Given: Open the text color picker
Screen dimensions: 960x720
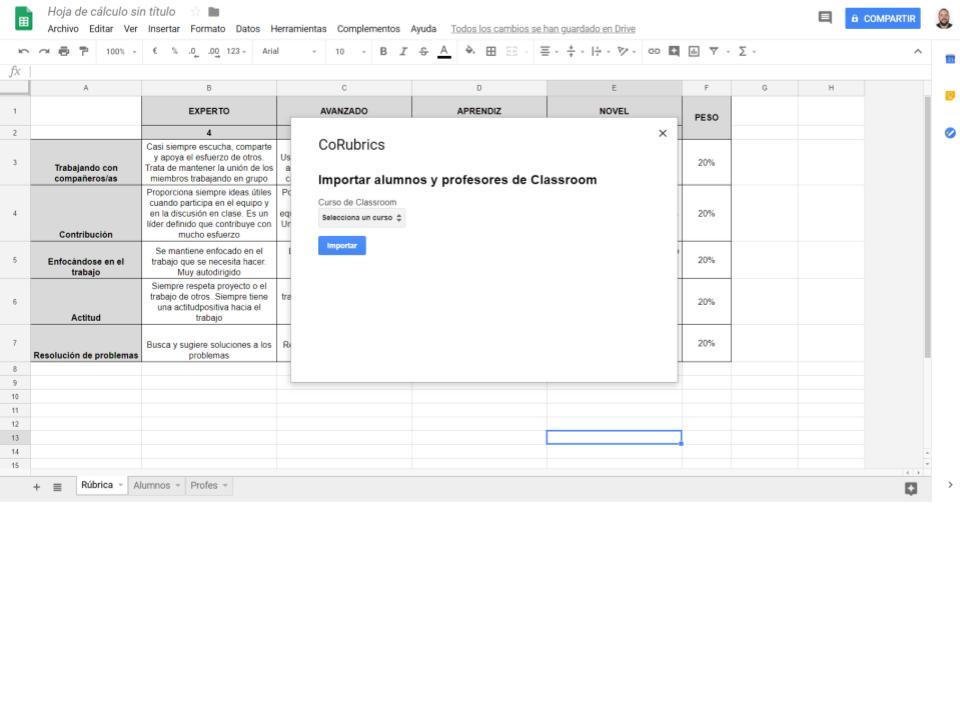Looking at the screenshot, I should pyautogui.click(x=443, y=51).
